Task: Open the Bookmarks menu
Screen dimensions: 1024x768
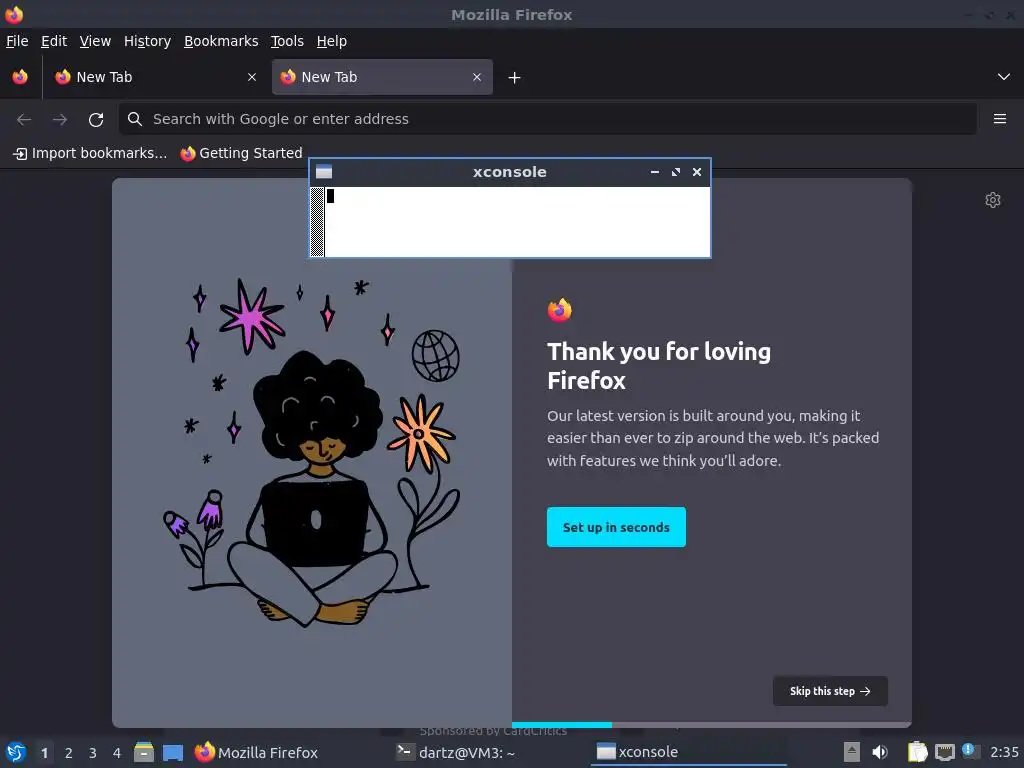Action: pyautogui.click(x=221, y=41)
